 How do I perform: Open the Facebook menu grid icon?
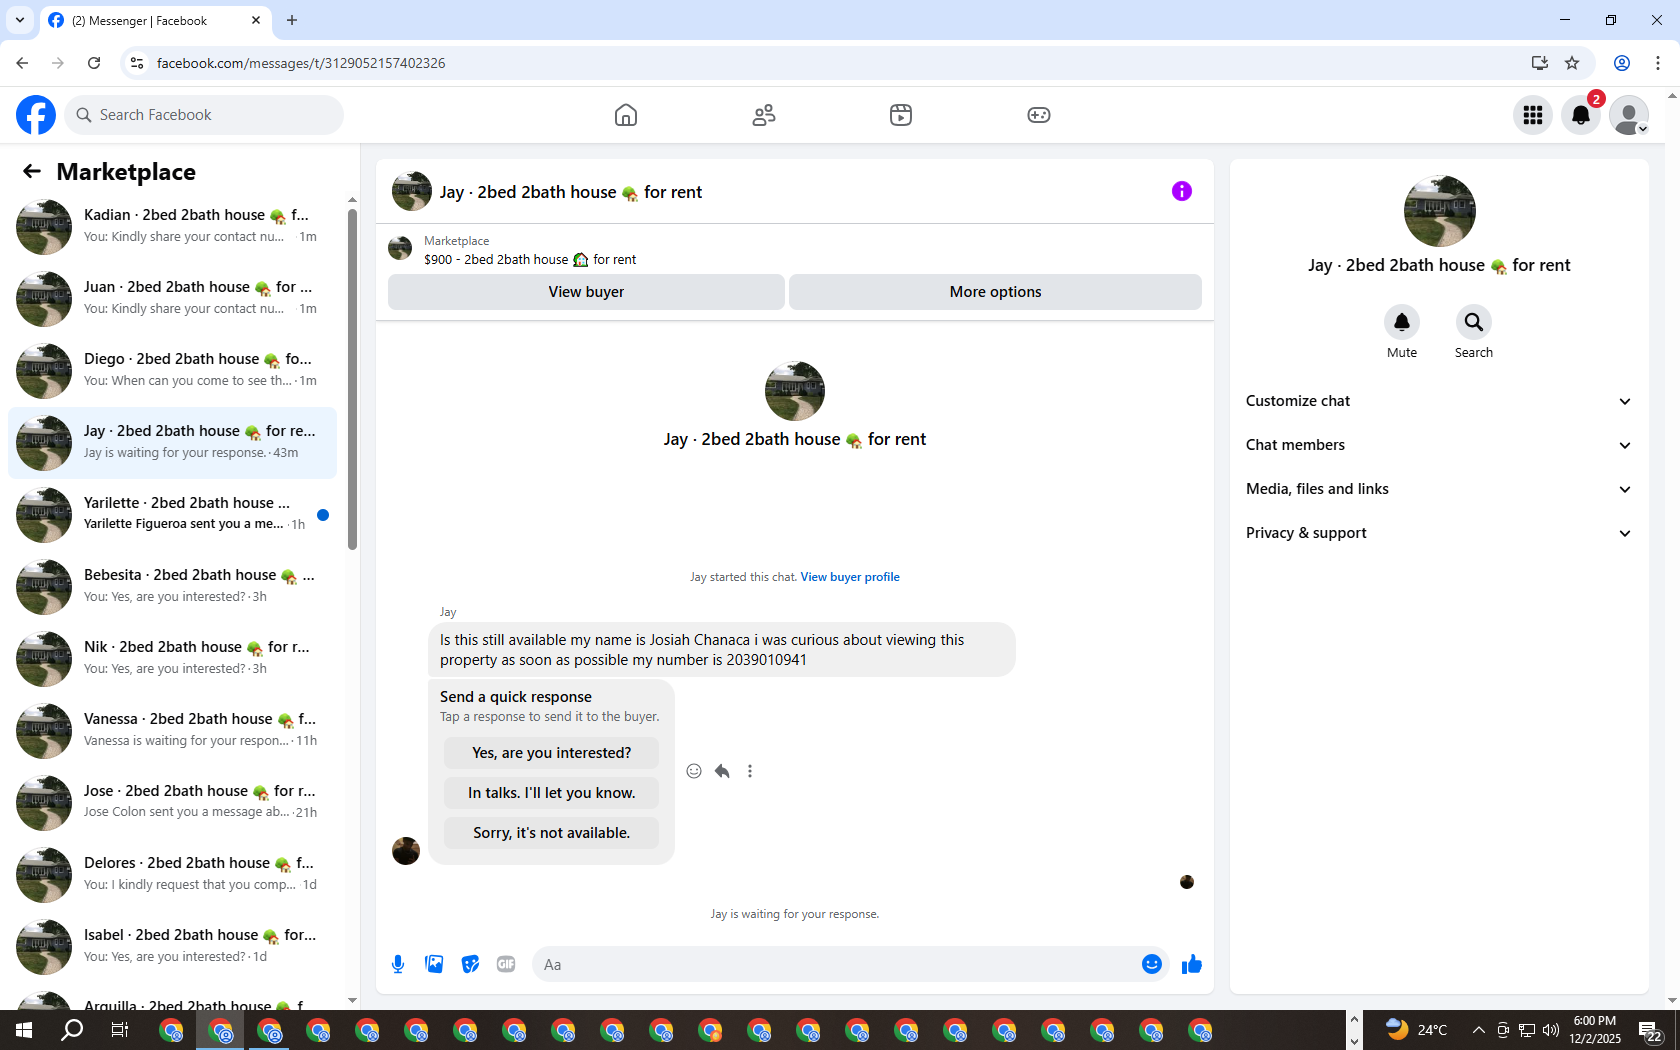pyautogui.click(x=1533, y=115)
